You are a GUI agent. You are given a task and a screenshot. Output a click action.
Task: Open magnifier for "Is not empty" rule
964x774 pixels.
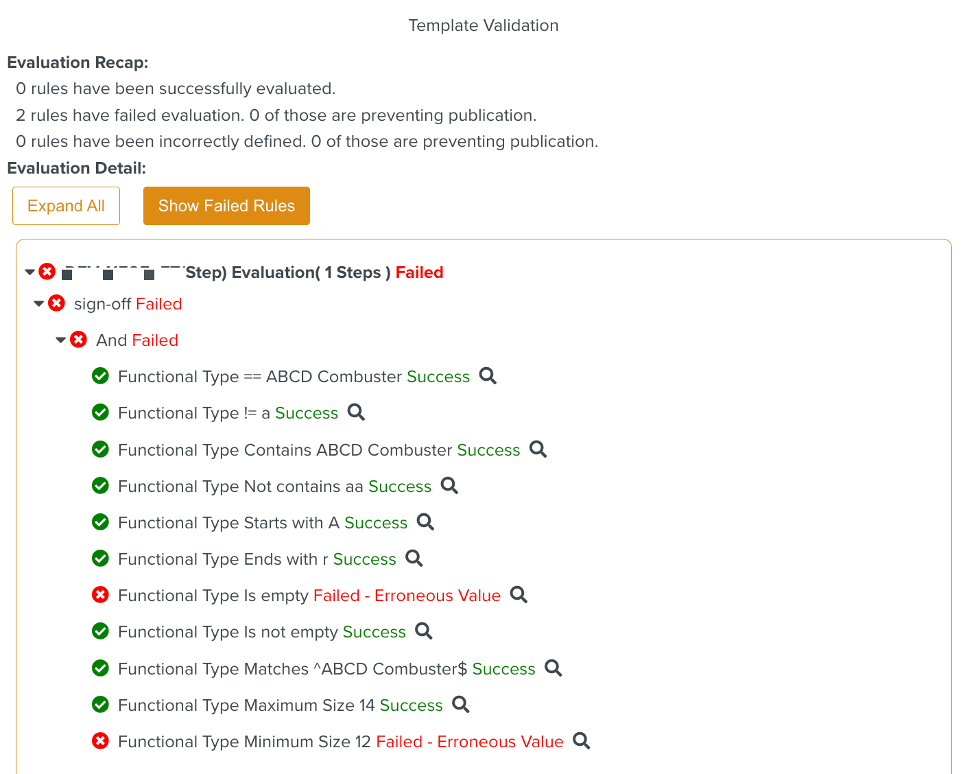point(424,631)
